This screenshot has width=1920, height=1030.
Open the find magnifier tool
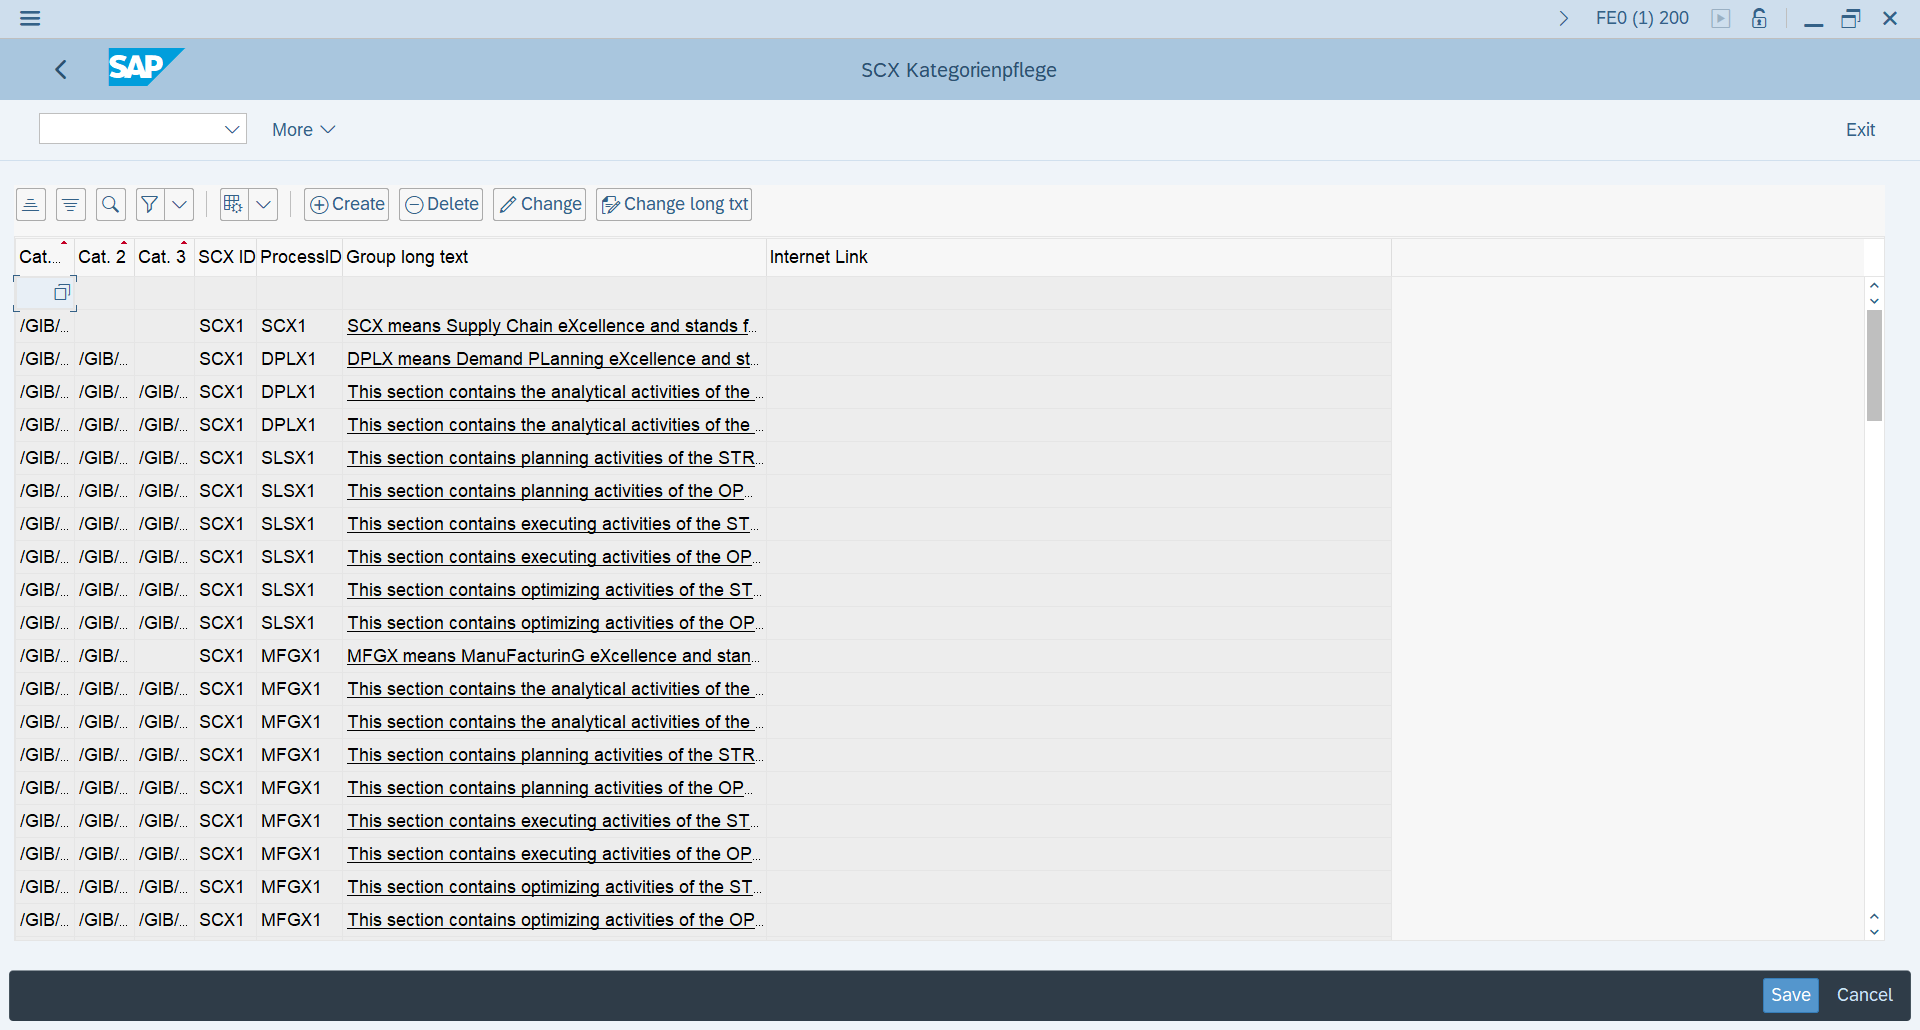pyautogui.click(x=111, y=204)
